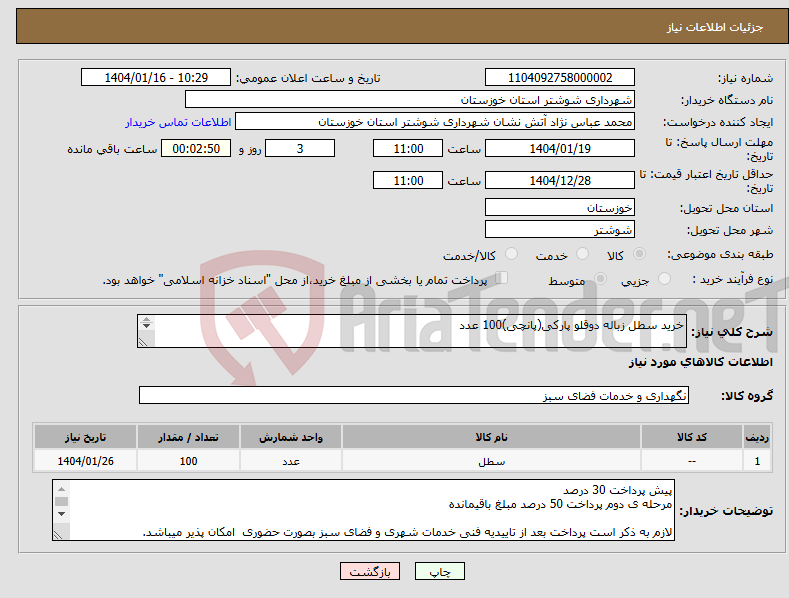Image resolution: width=789 pixels, height=598 pixels.
Task: Click the remaining days field showing 3
Action: pyautogui.click(x=300, y=148)
